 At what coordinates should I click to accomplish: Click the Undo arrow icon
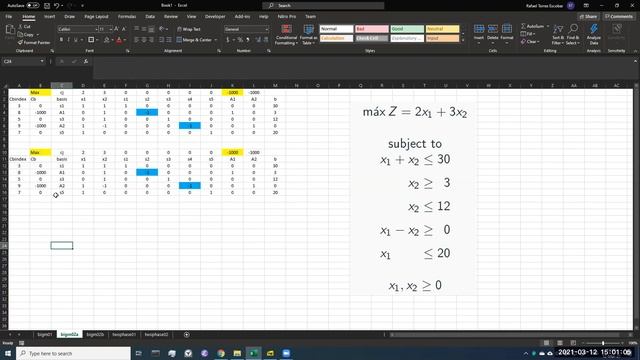point(56,6)
